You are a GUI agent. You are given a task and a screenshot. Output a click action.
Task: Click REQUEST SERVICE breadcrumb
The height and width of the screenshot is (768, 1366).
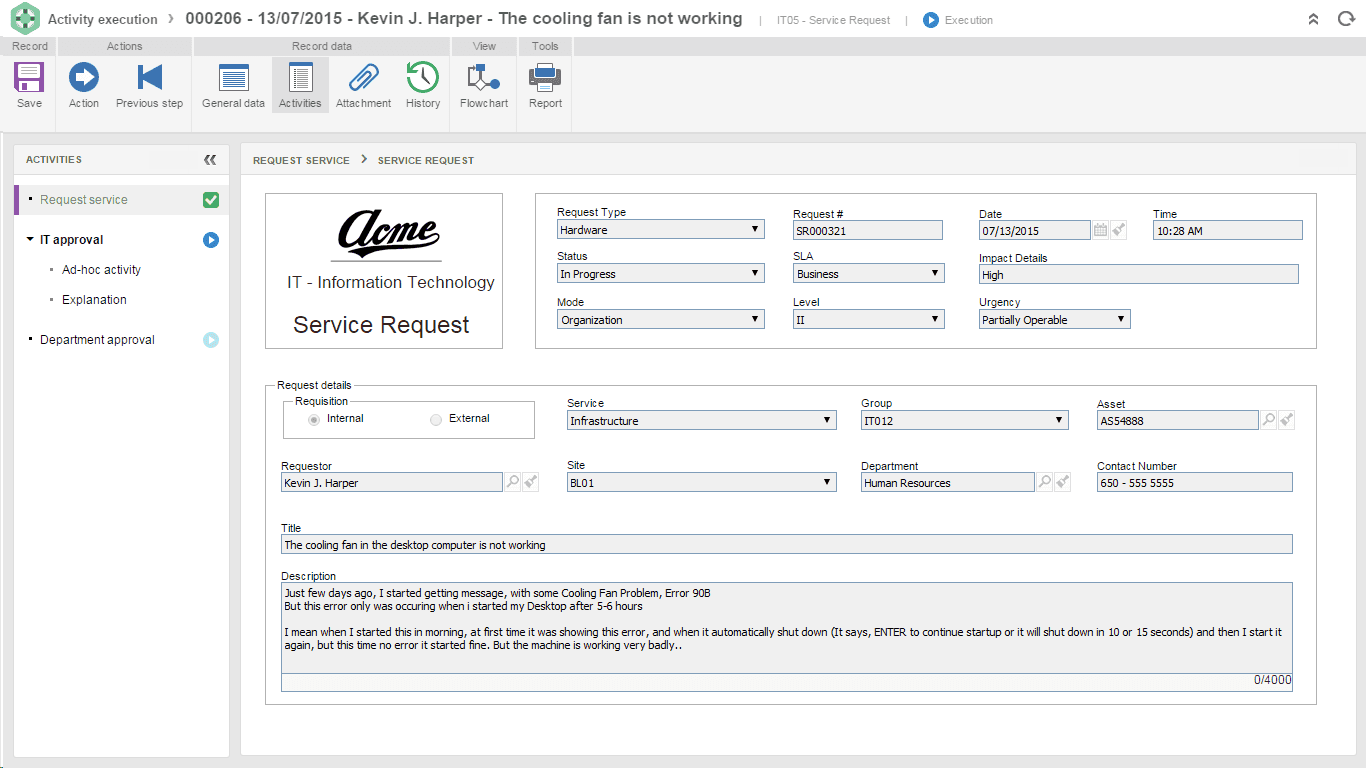(x=301, y=160)
